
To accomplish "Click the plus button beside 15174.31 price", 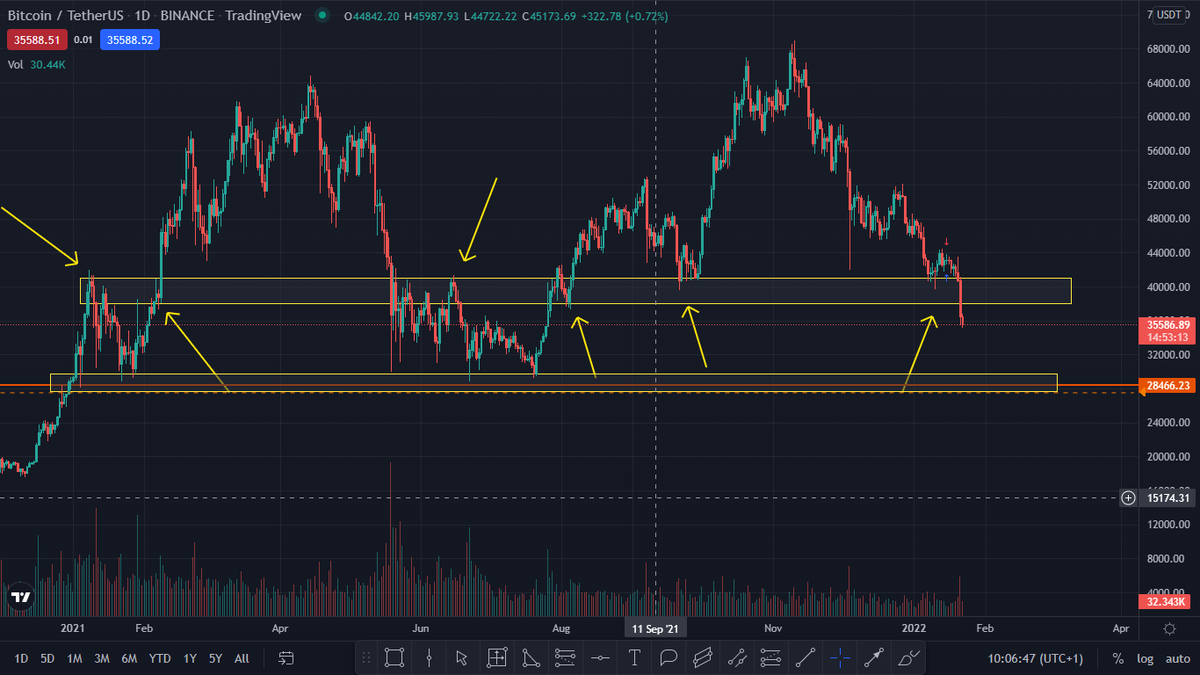I will click(x=1128, y=497).
